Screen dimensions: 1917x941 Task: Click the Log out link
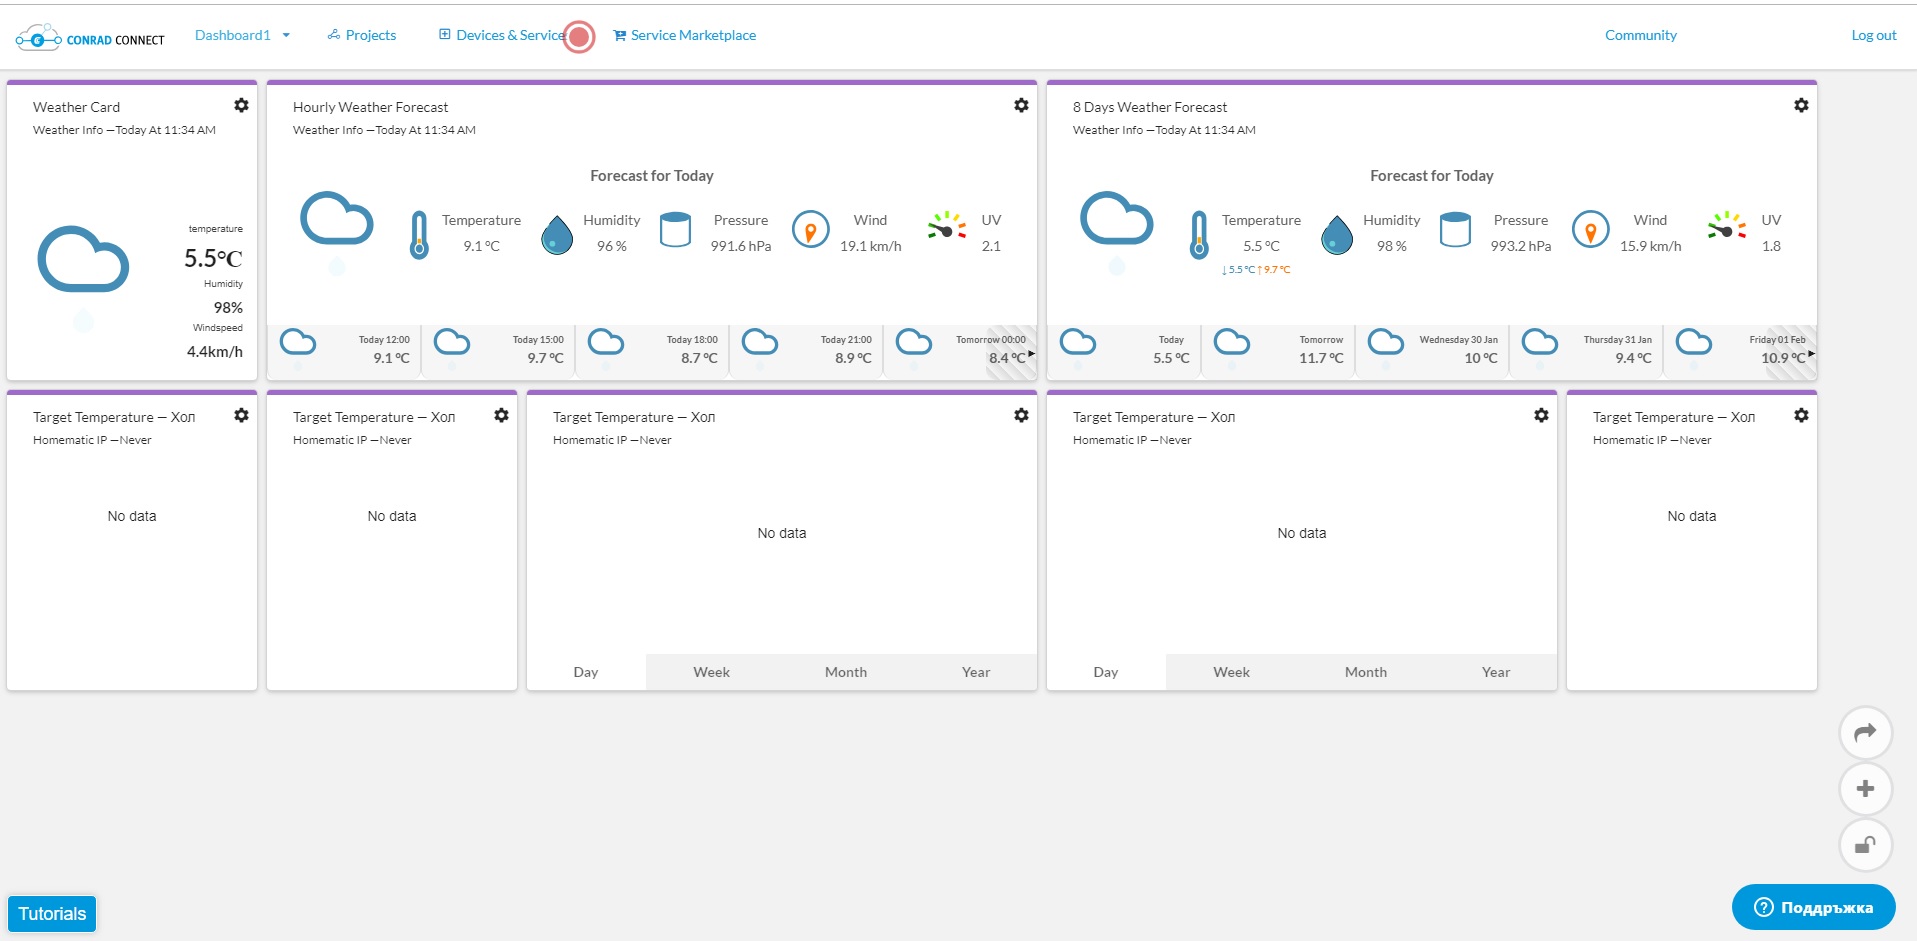[1873, 35]
